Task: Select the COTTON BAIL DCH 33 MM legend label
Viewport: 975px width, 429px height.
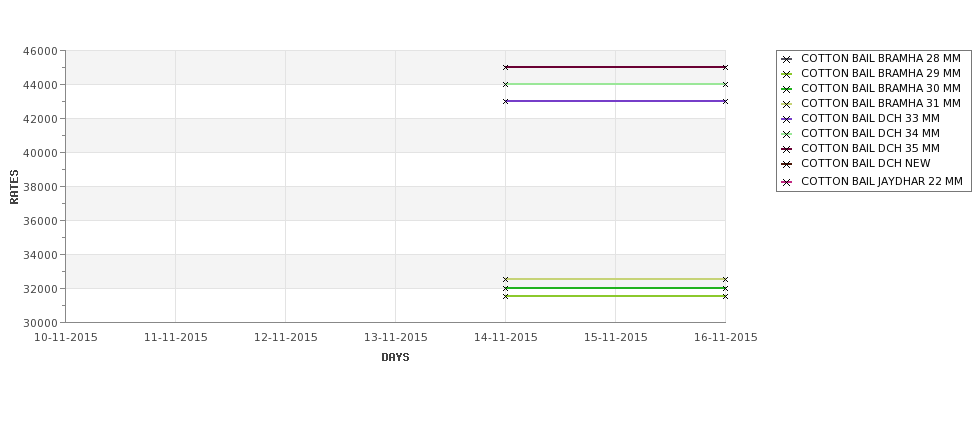Action: [870, 118]
